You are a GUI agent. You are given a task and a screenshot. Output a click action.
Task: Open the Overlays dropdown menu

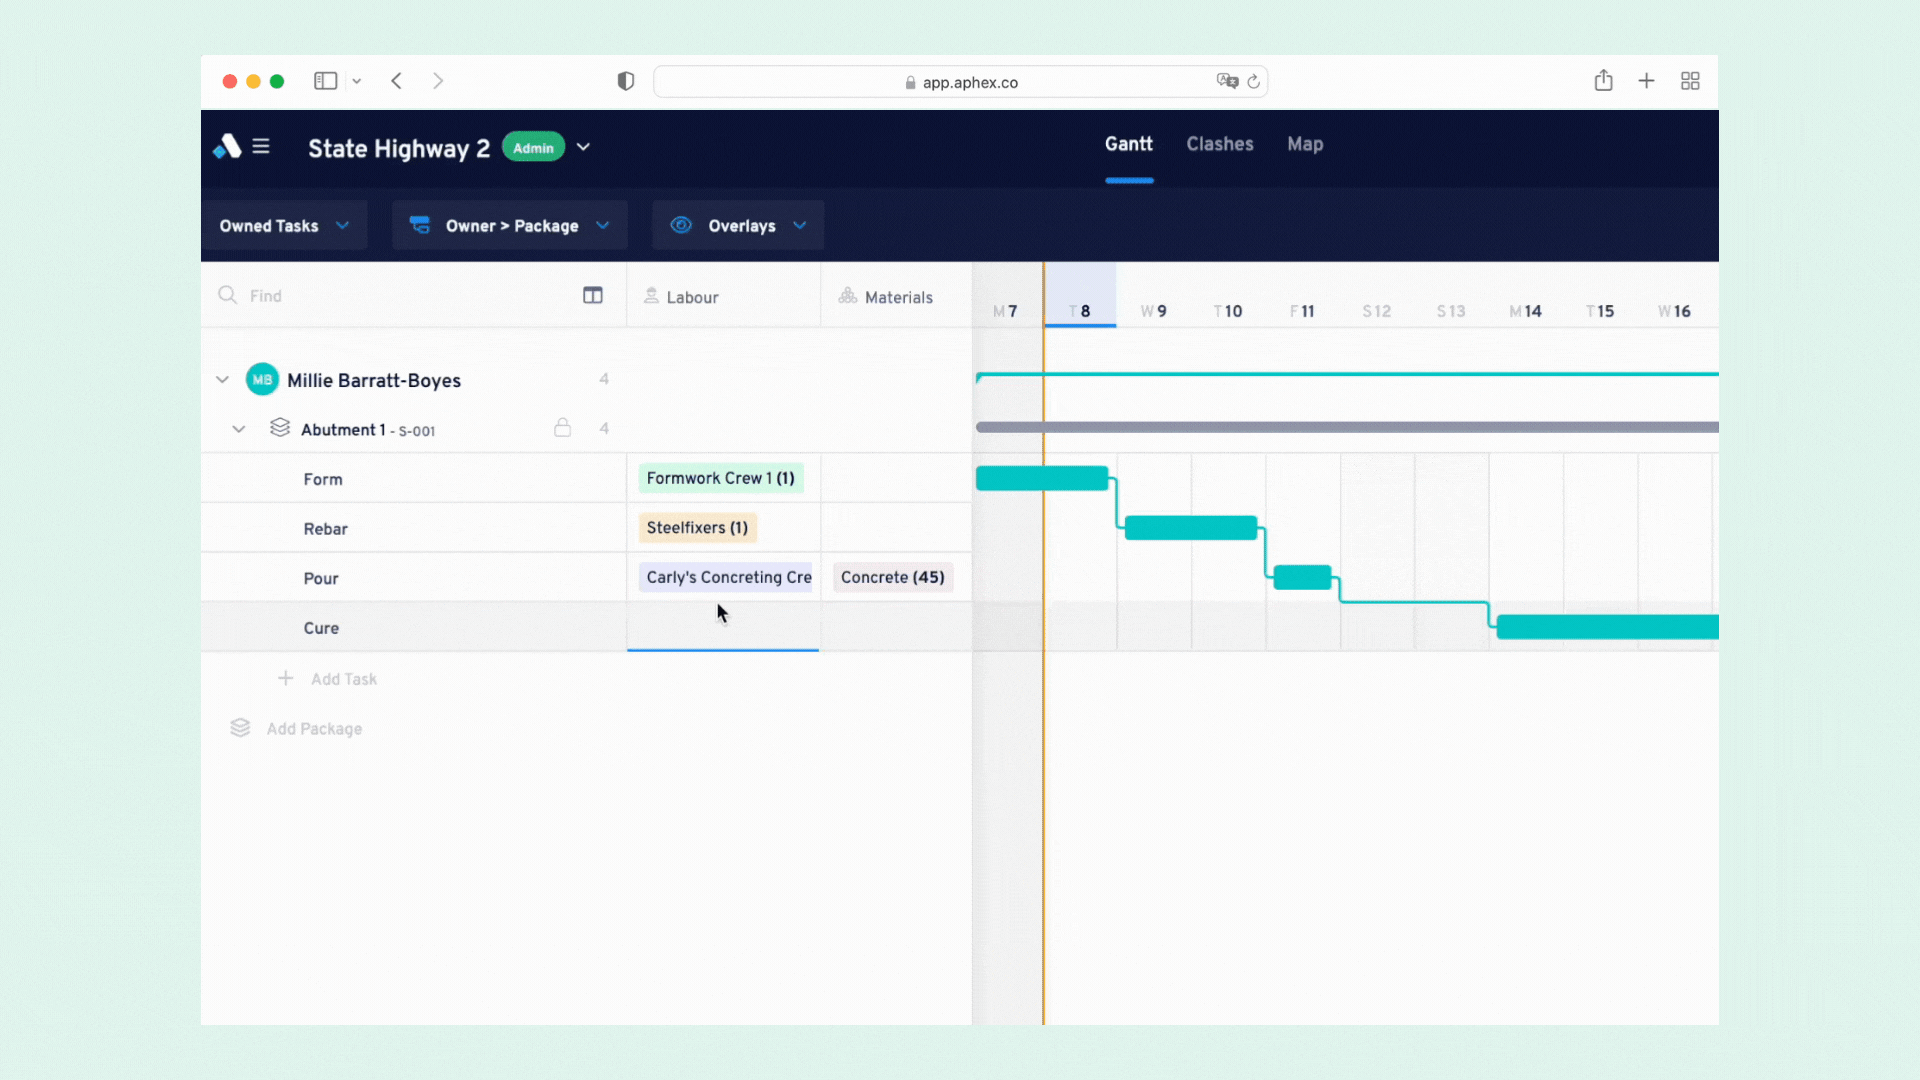pyautogui.click(x=738, y=225)
